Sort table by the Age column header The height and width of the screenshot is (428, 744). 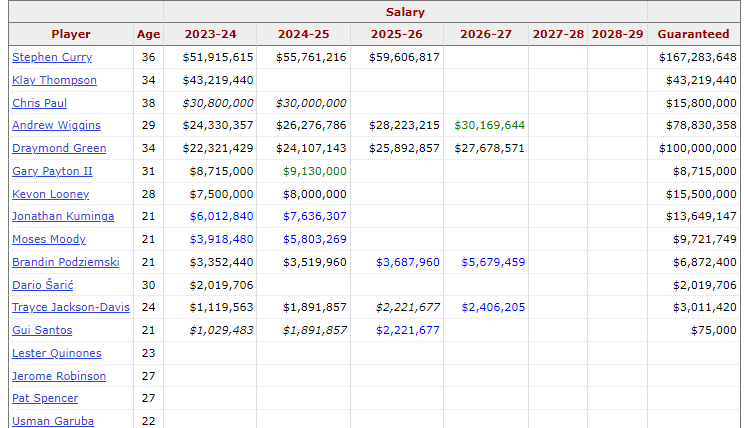click(149, 34)
